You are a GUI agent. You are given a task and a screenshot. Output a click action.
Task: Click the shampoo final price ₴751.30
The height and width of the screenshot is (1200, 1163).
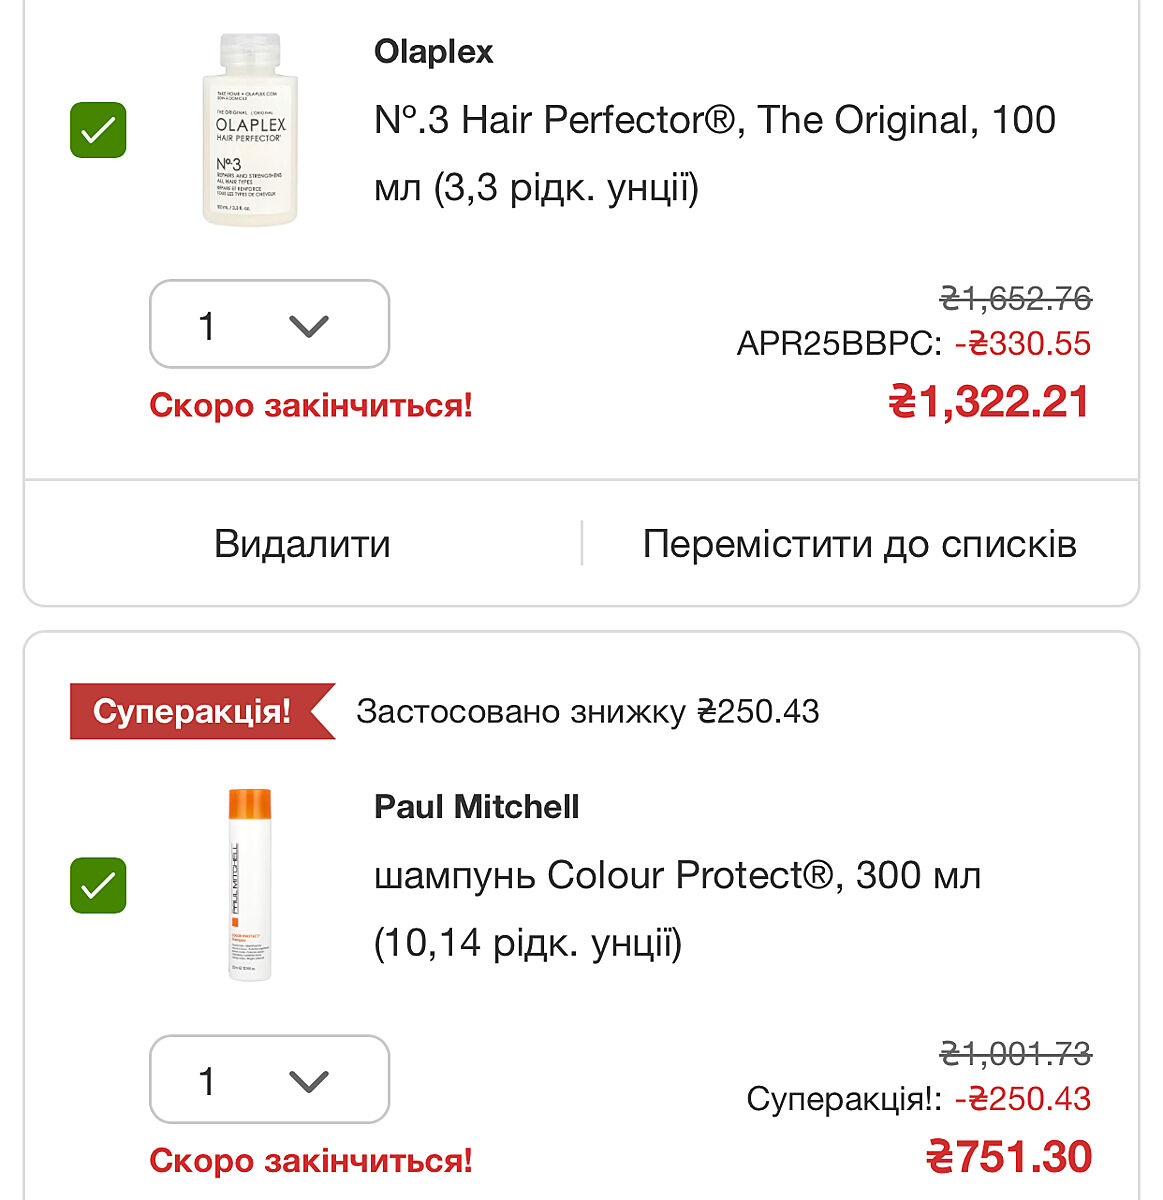point(1008,1157)
